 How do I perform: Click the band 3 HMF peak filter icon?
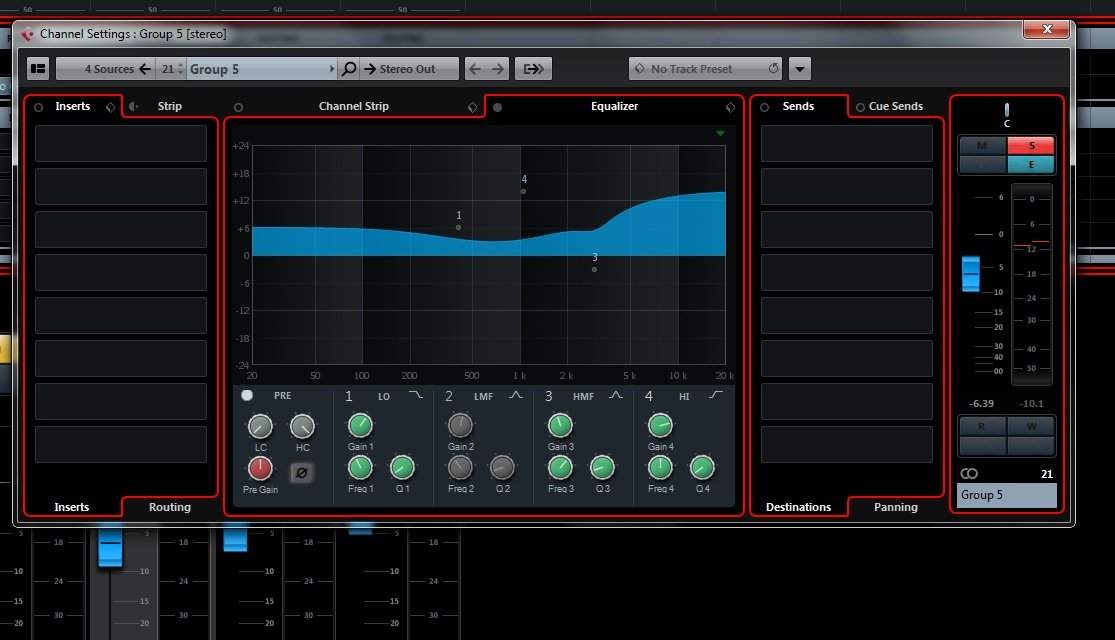coord(615,396)
